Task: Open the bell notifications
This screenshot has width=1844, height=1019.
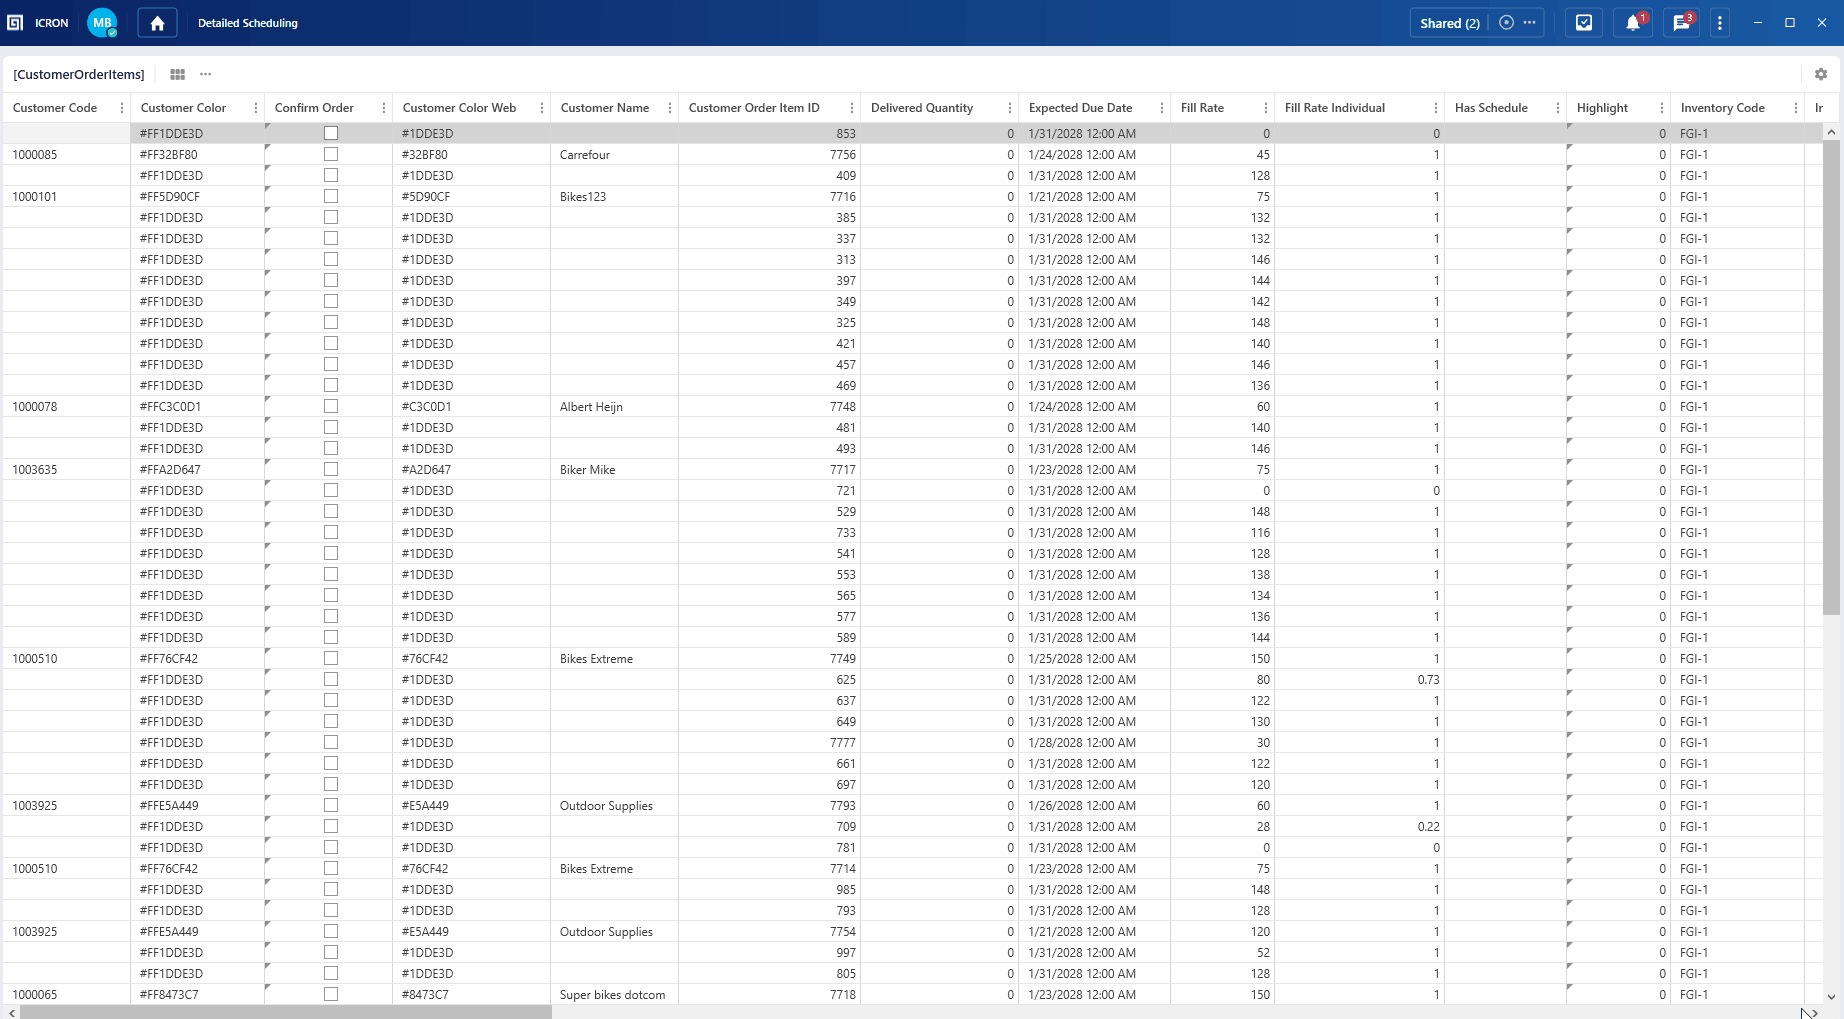Action: [1633, 23]
